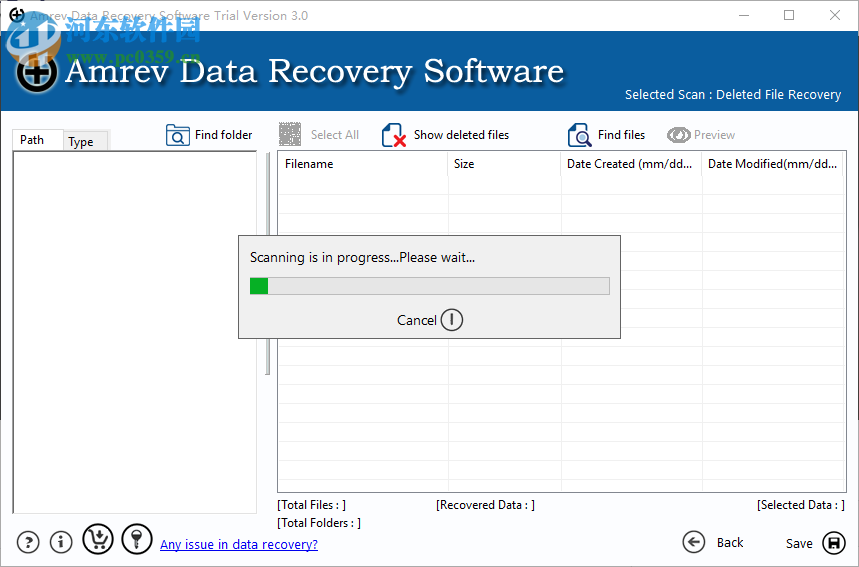This screenshot has width=859, height=567.
Task: Open help via the question mark icon
Action: pos(28,542)
